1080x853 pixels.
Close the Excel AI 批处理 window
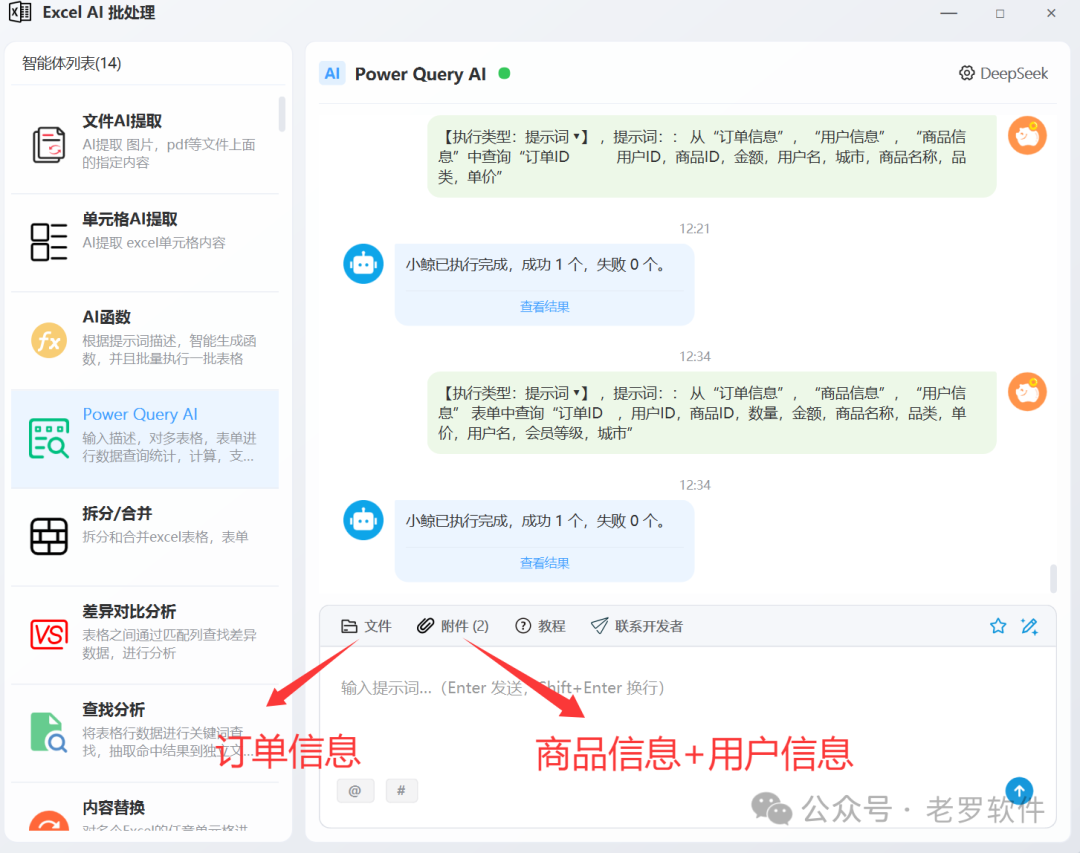click(x=1051, y=13)
